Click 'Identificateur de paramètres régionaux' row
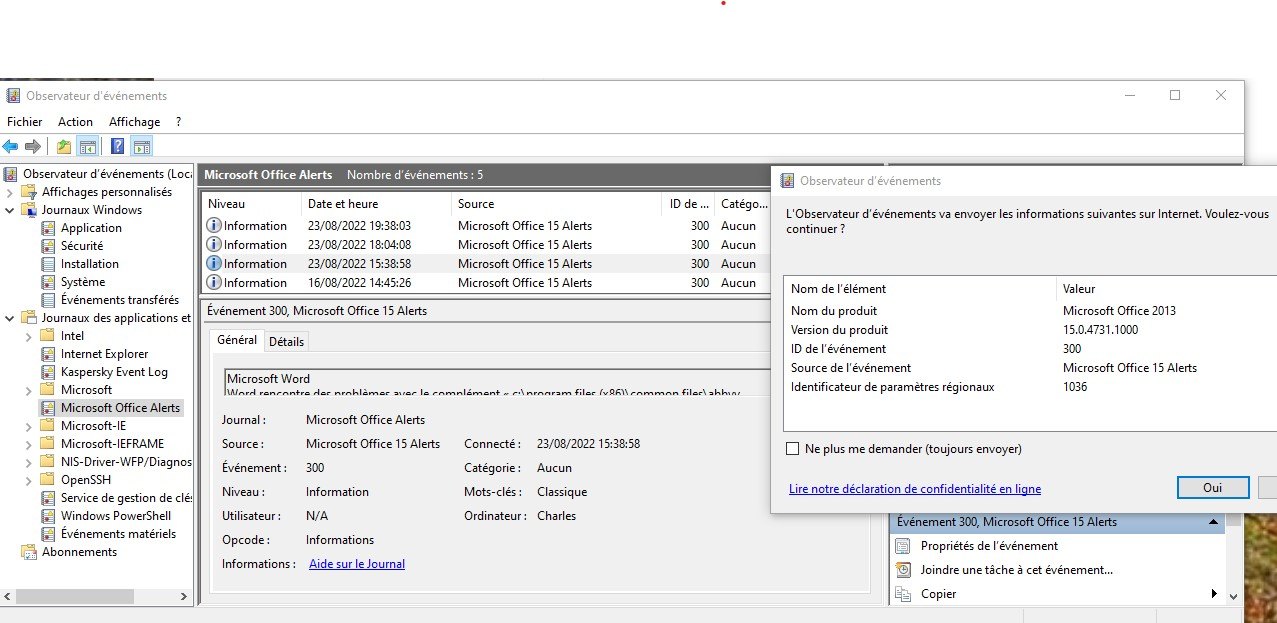Viewport: 1277px width, 623px height. point(1030,387)
